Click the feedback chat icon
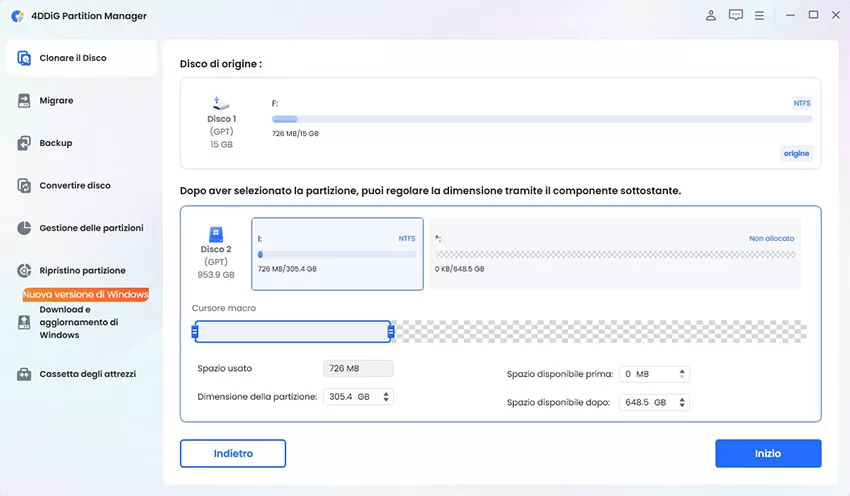This screenshot has width=850, height=496. (x=736, y=15)
